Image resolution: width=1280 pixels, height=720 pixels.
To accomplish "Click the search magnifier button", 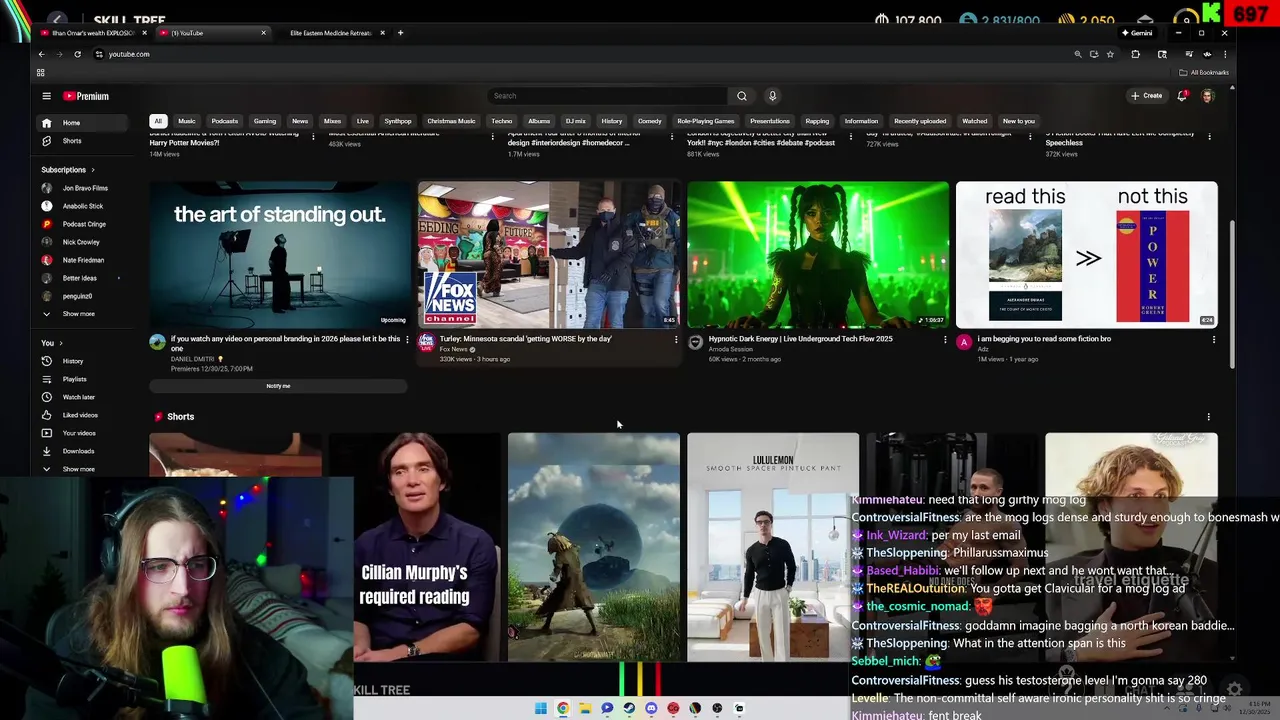I will tap(742, 96).
